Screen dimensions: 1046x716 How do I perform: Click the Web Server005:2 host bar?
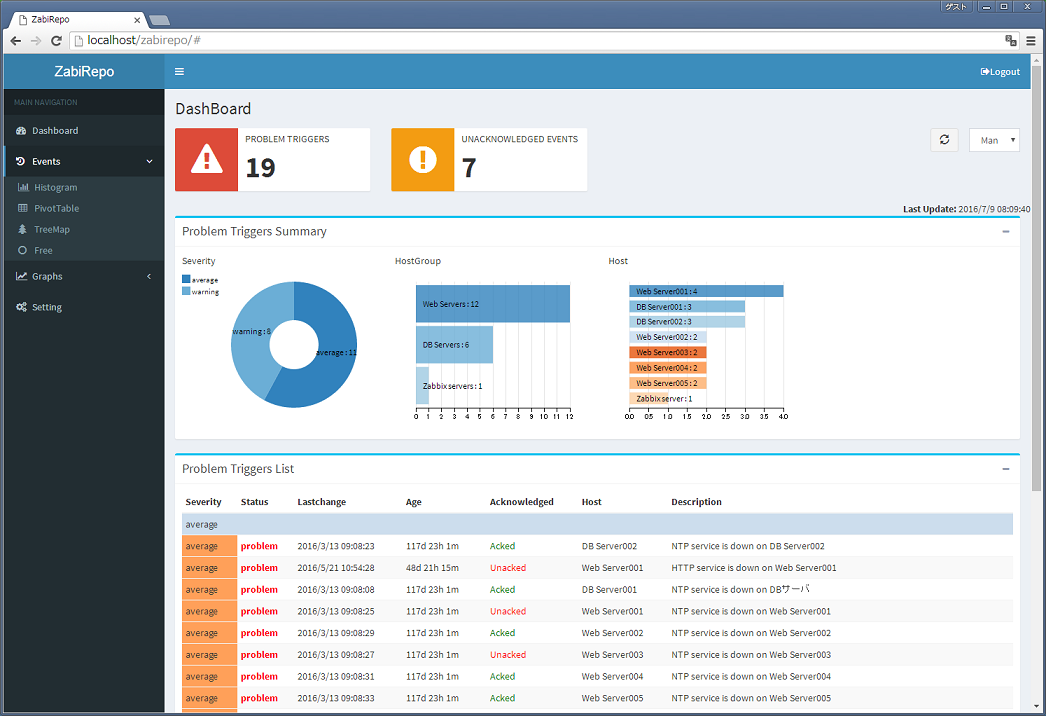[x=668, y=383]
